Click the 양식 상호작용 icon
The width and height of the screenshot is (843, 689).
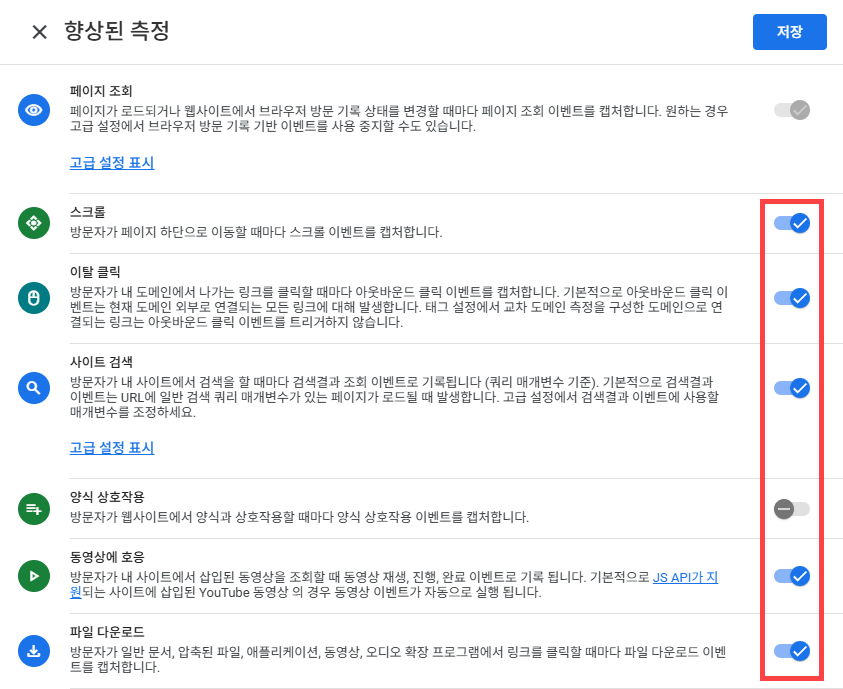coord(34,509)
